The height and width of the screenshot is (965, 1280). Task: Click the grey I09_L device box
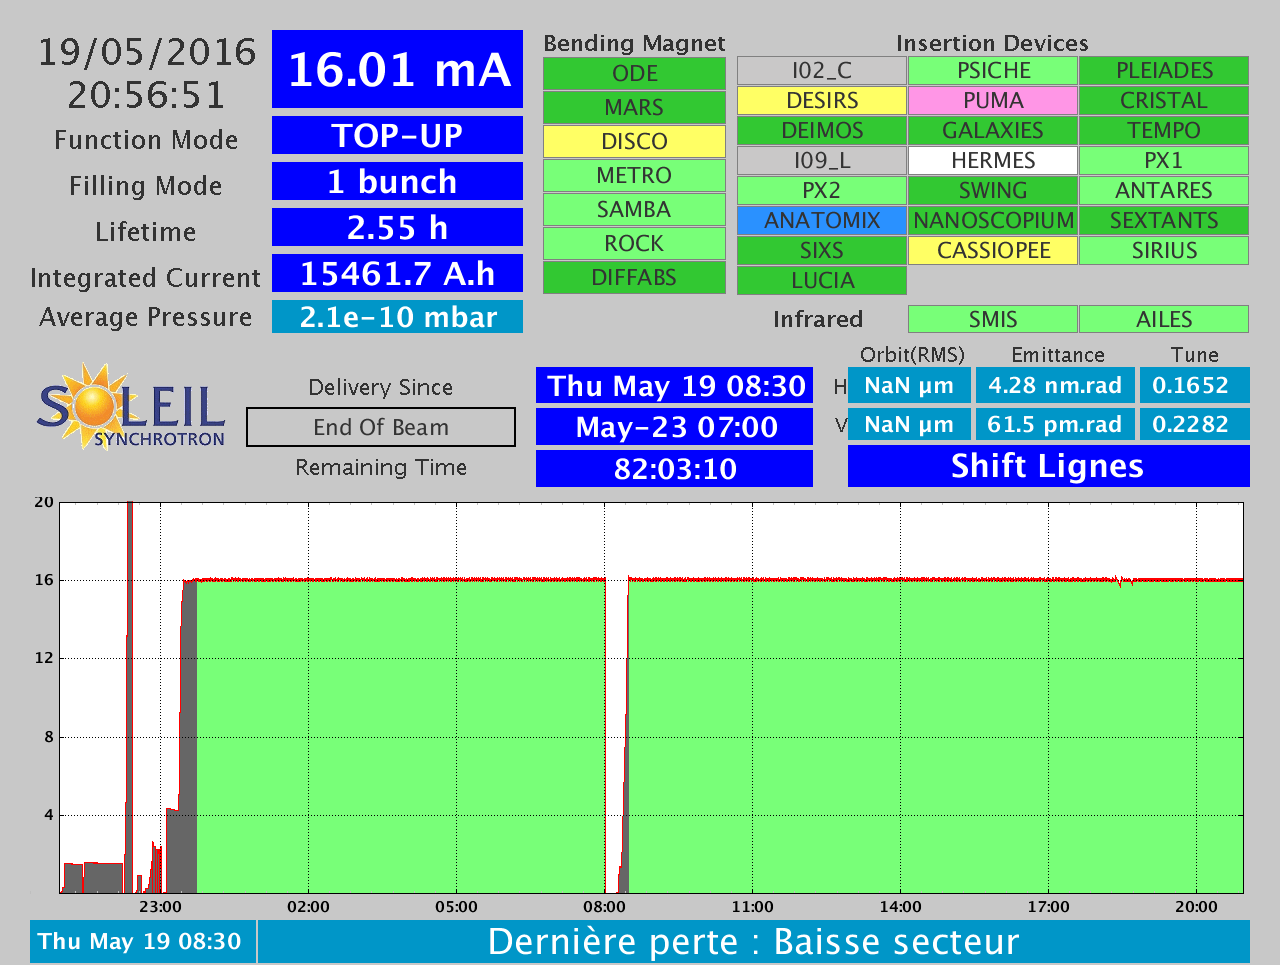pyautogui.click(x=822, y=160)
